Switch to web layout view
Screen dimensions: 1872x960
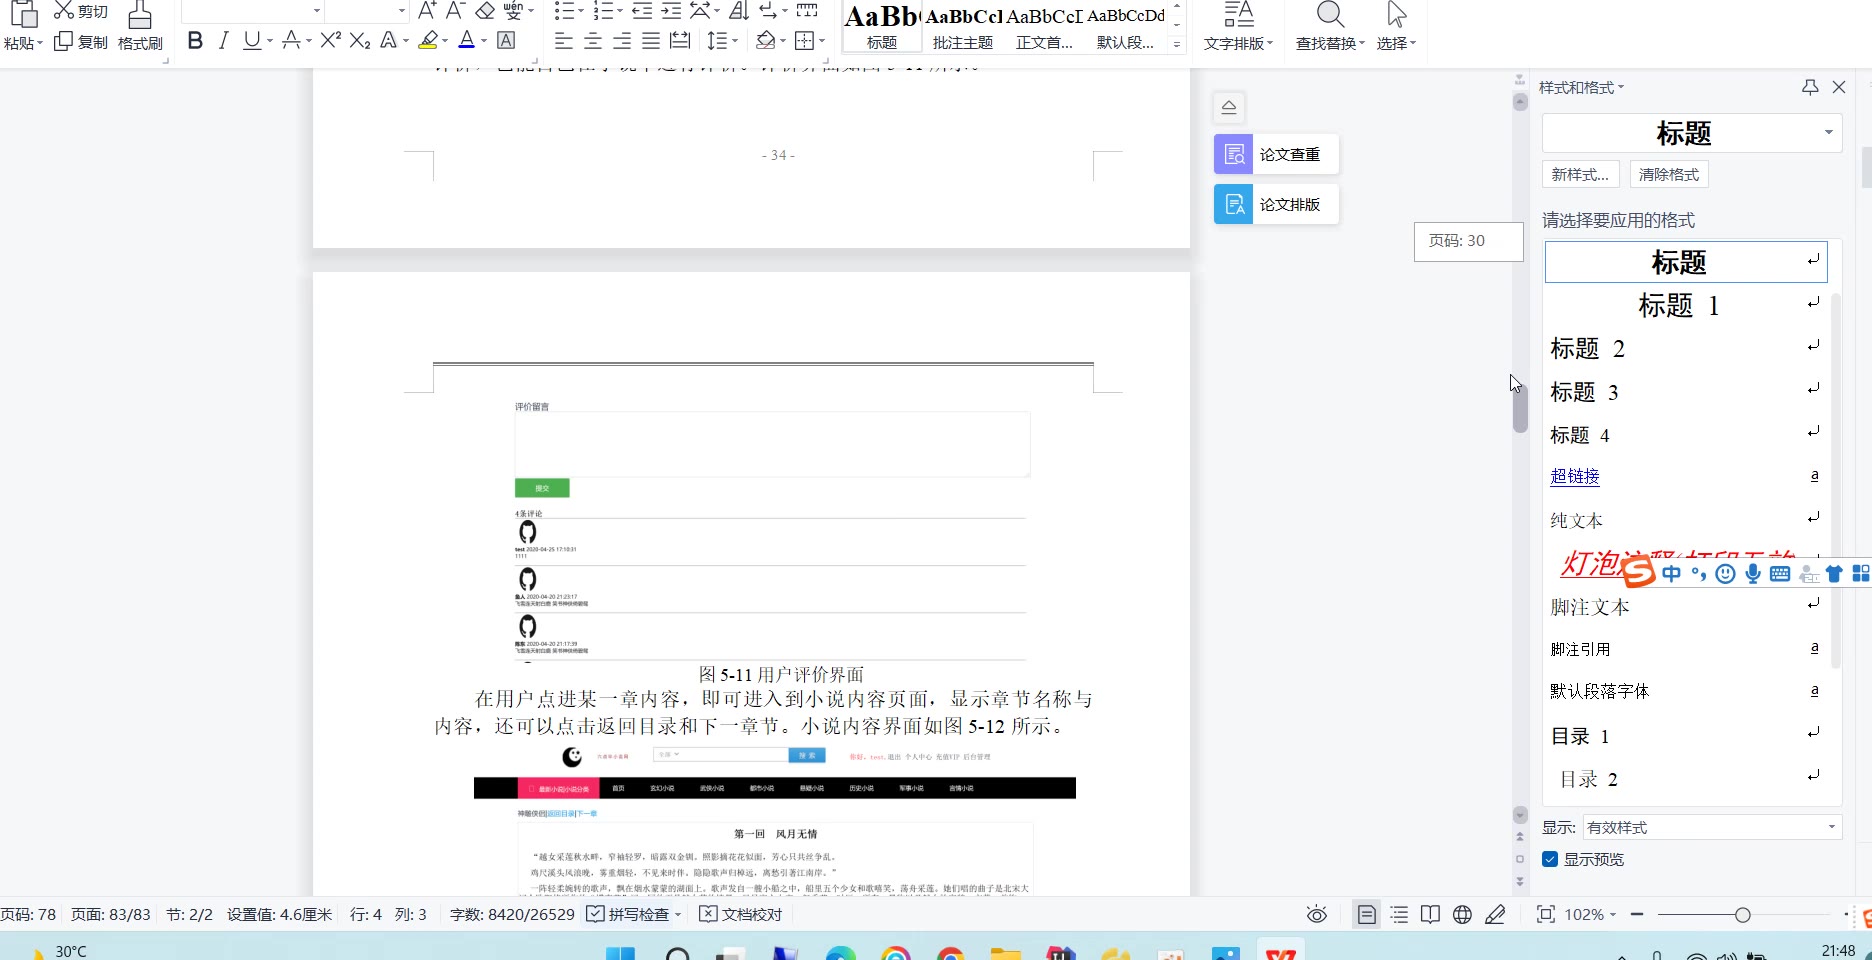pos(1462,914)
